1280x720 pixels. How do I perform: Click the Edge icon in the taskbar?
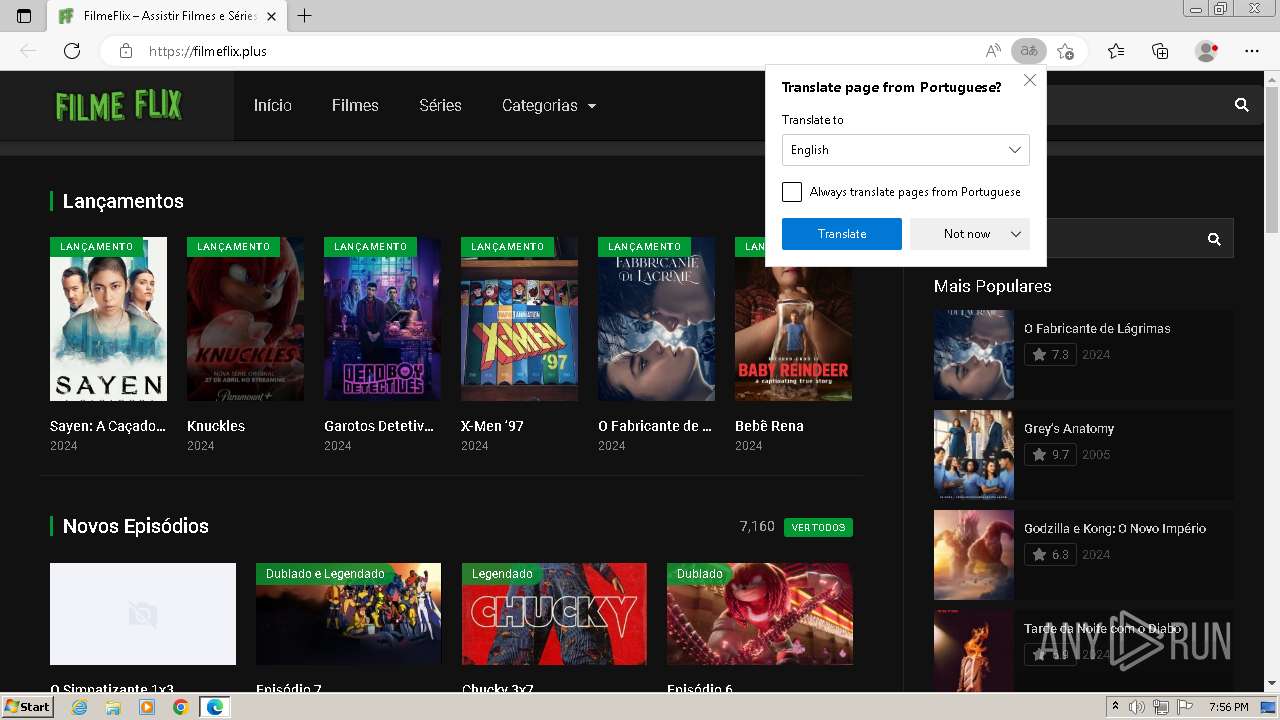pos(214,707)
